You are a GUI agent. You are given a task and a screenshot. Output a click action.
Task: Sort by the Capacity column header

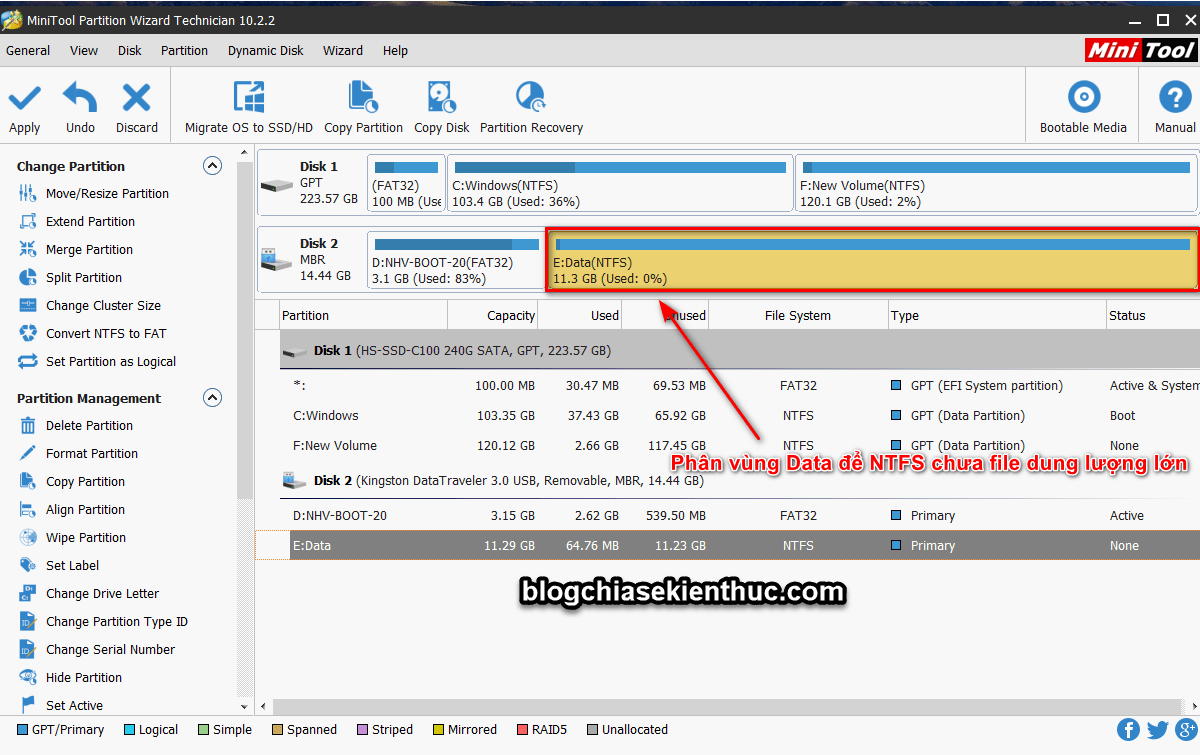(493, 315)
